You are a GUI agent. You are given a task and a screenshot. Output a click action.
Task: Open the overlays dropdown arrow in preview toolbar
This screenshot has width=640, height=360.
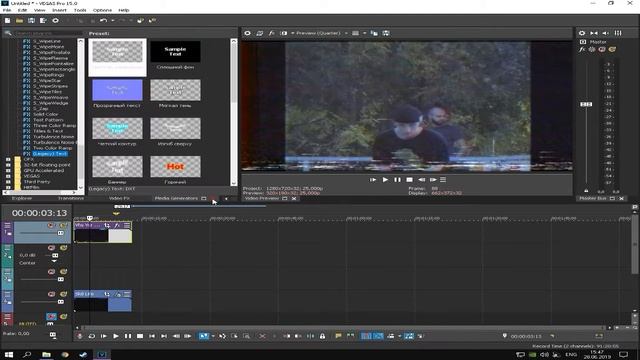(364, 33)
